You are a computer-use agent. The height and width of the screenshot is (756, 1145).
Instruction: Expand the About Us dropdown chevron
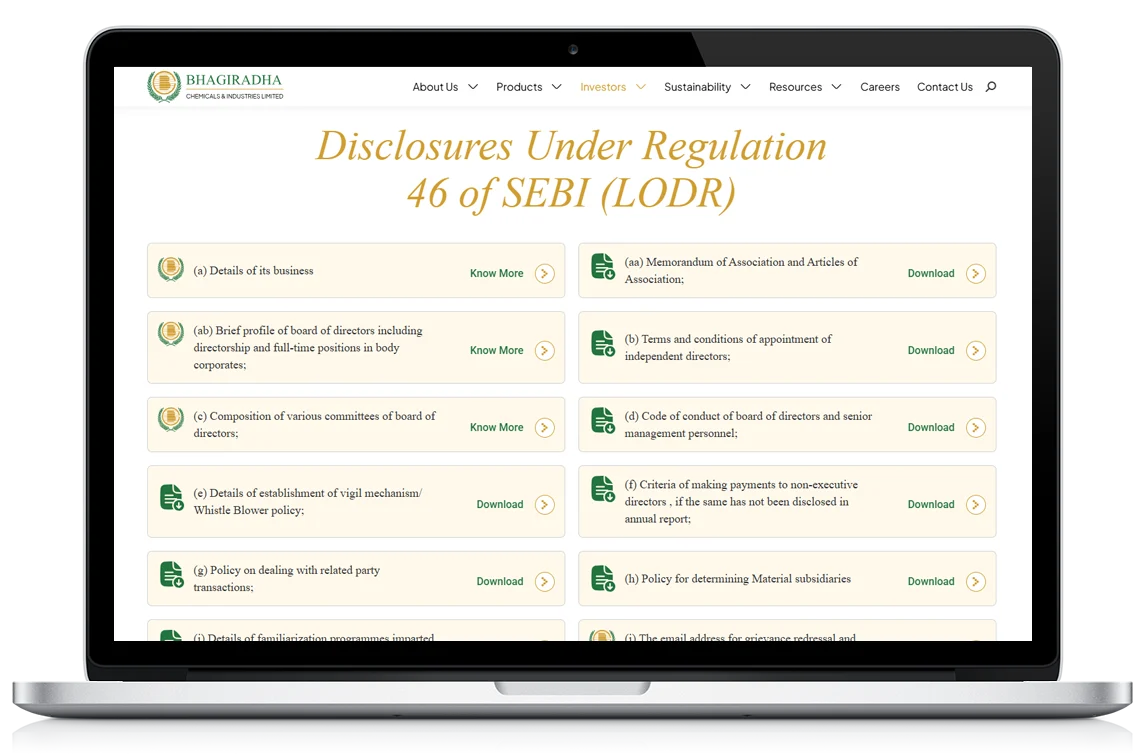coord(473,87)
